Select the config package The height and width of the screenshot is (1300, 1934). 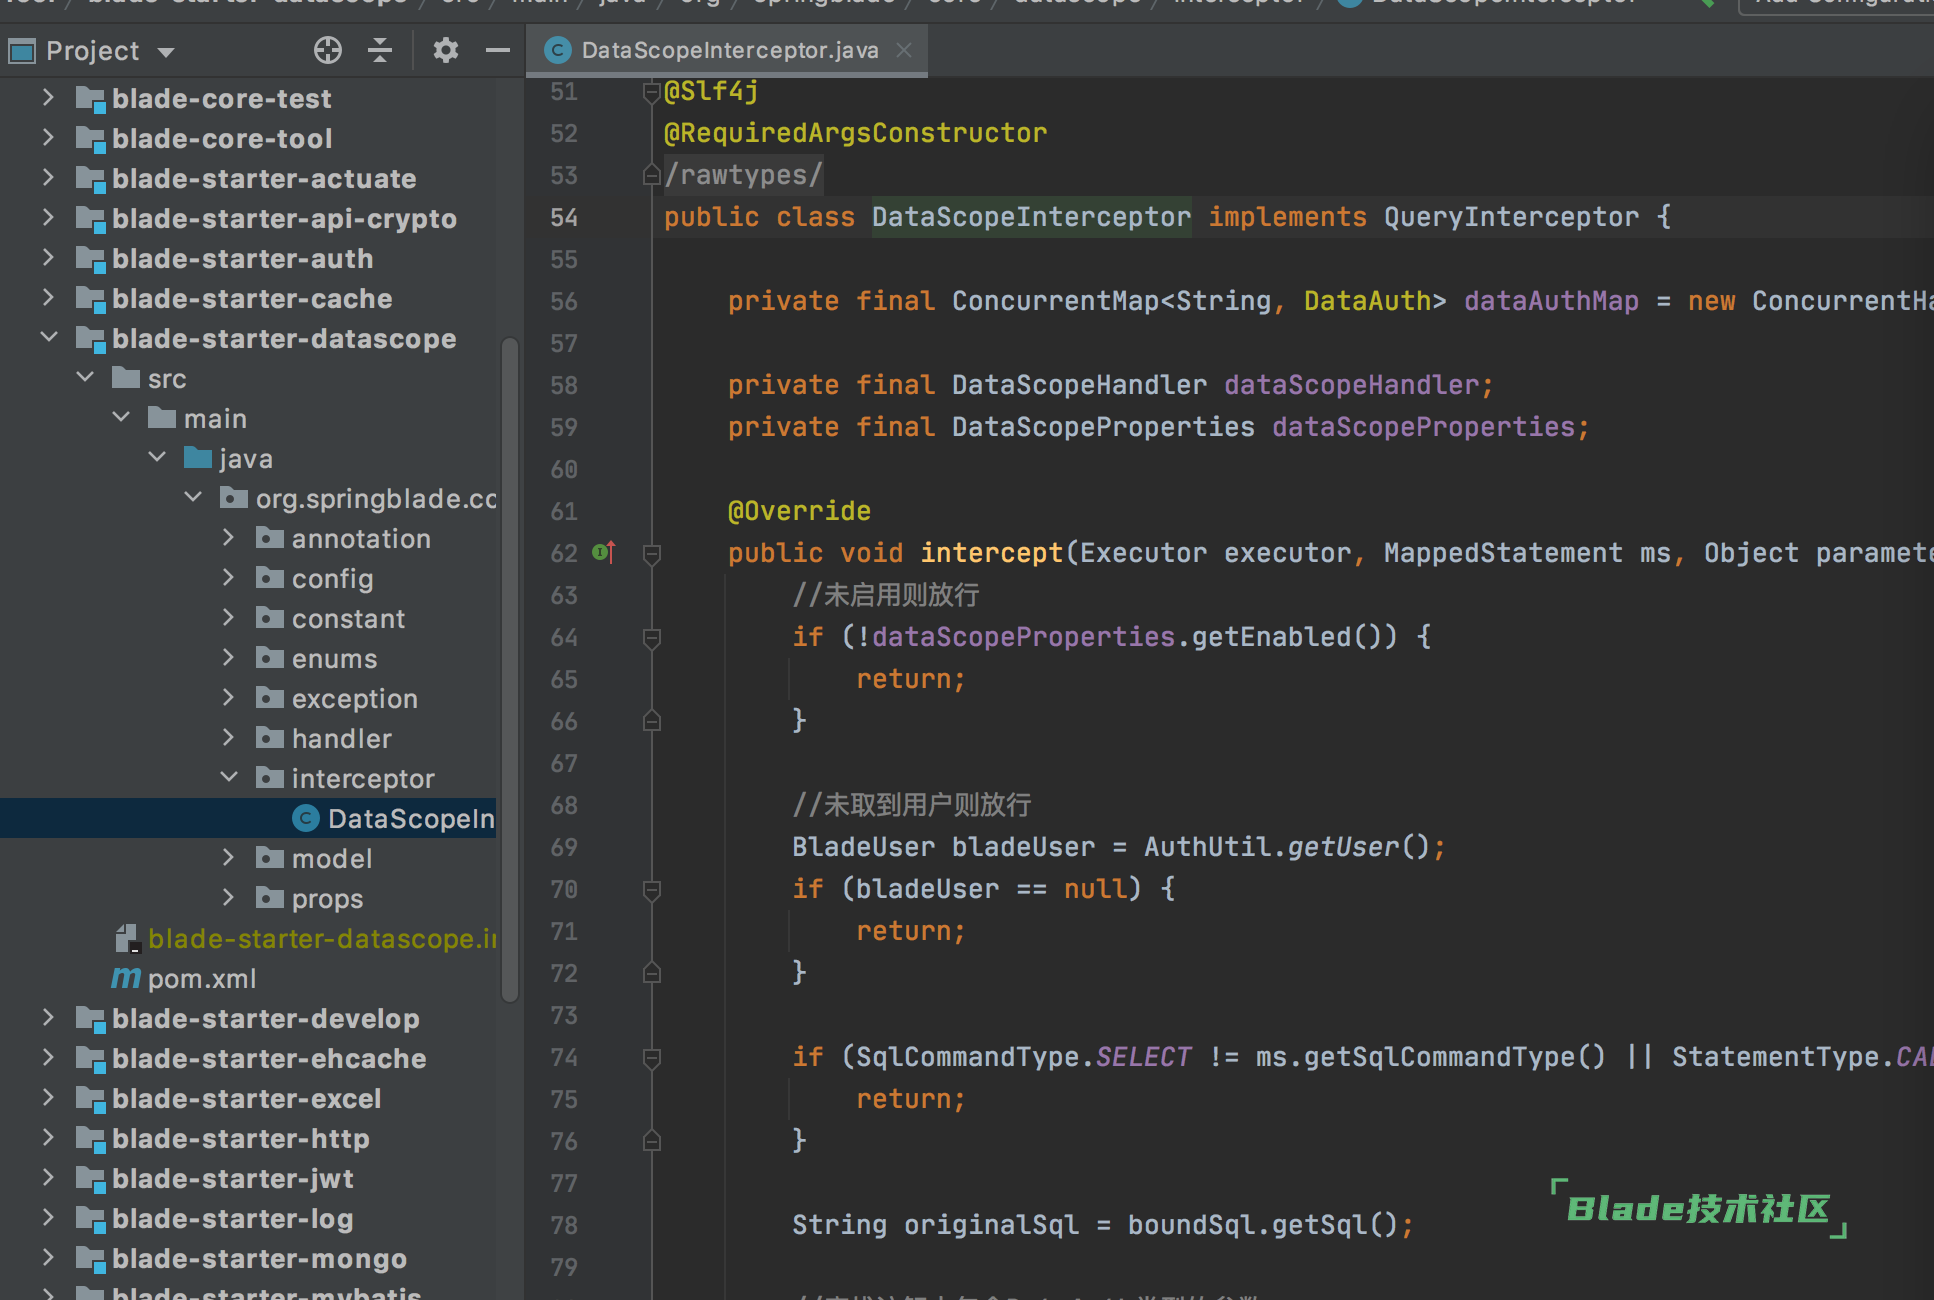click(332, 578)
